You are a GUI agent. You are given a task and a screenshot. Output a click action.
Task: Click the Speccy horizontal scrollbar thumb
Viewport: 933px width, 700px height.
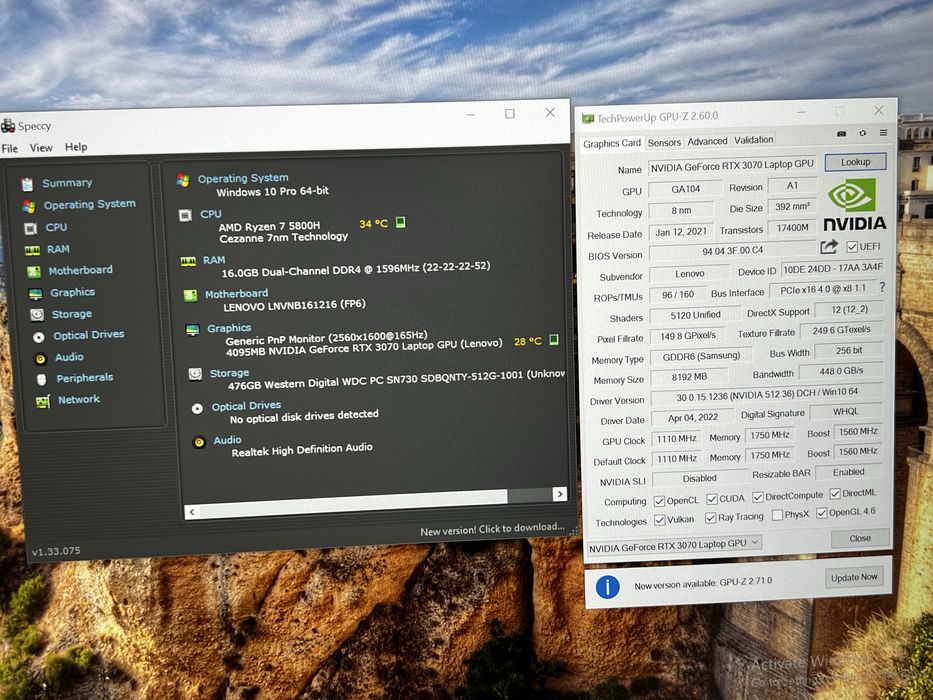click(353, 502)
